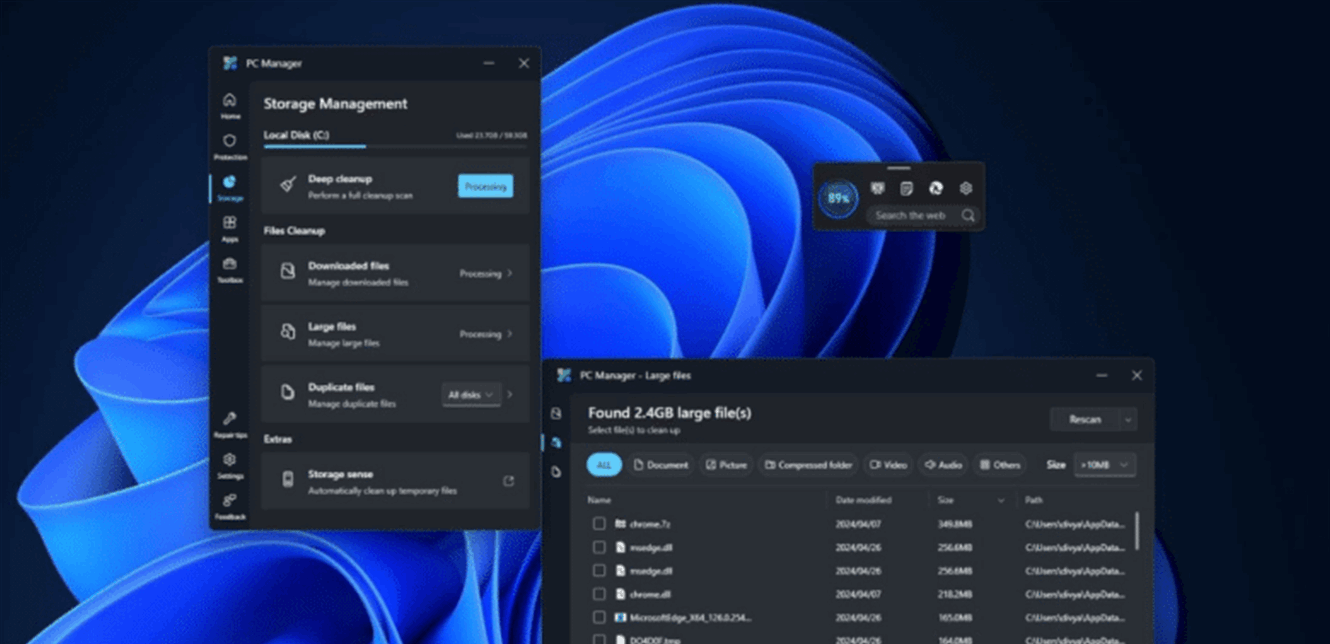Filter large files by Video

tap(888, 465)
